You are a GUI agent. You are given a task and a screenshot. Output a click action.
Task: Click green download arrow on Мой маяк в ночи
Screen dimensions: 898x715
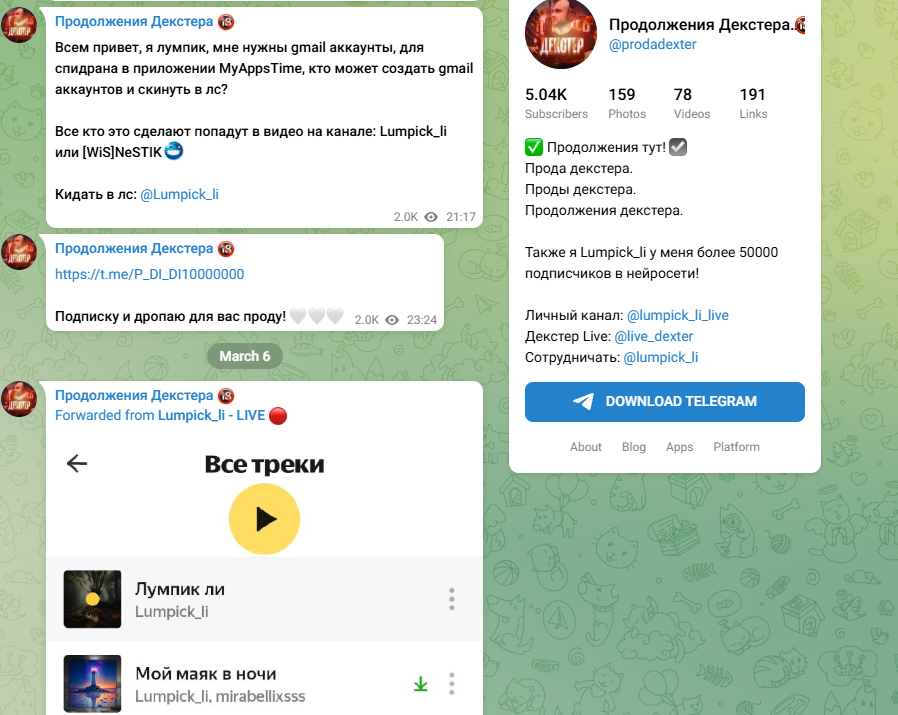[x=420, y=684]
